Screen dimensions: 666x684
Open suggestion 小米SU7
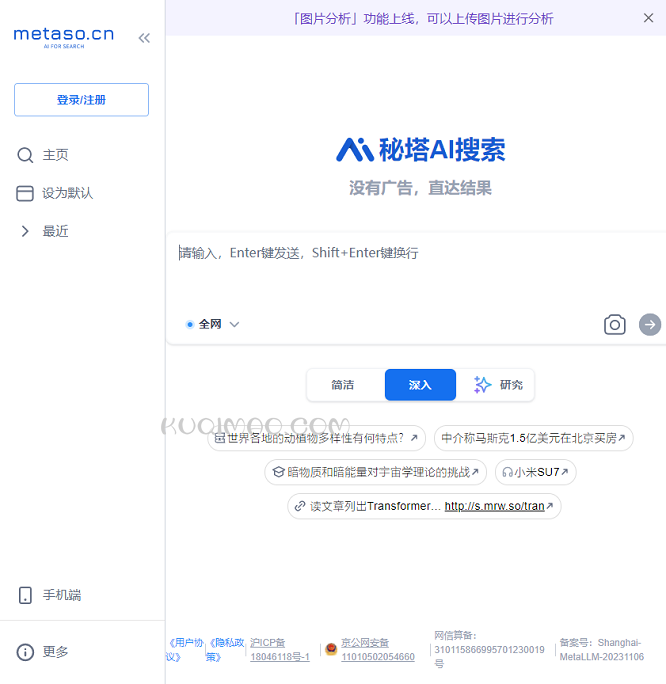536,472
